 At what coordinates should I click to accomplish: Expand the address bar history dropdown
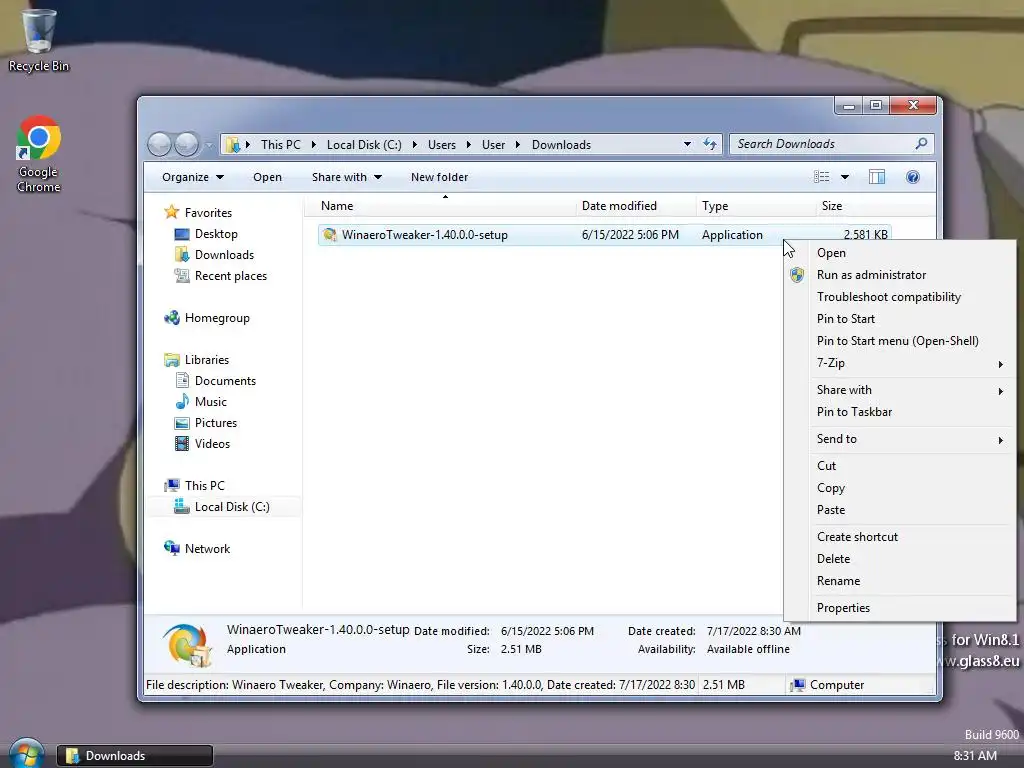click(687, 144)
